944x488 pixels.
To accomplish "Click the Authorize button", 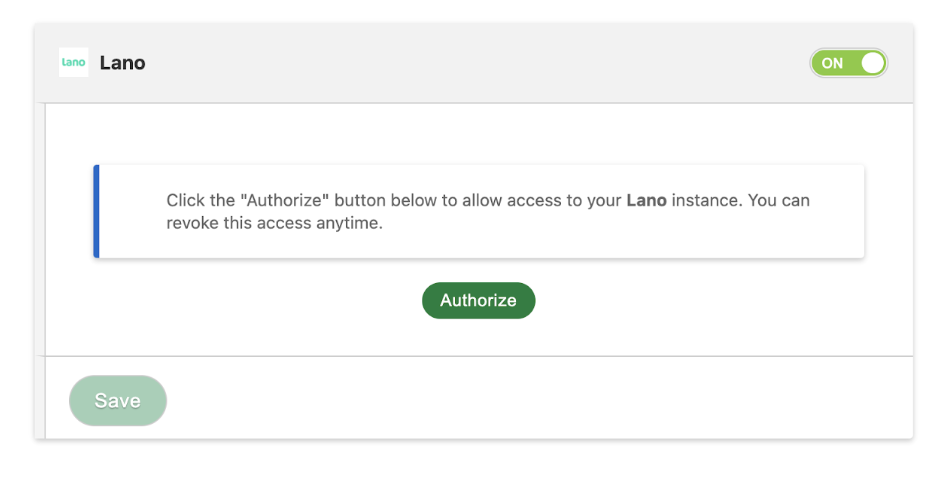I will (x=479, y=300).
